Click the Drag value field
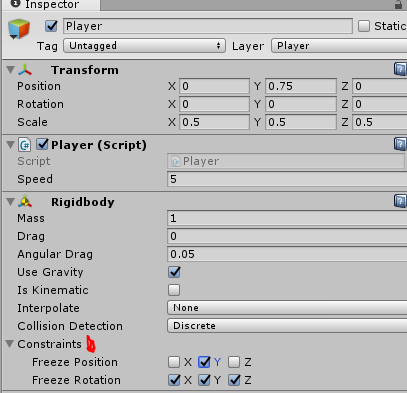This screenshot has width=407, height=393. click(x=287, y=236)
